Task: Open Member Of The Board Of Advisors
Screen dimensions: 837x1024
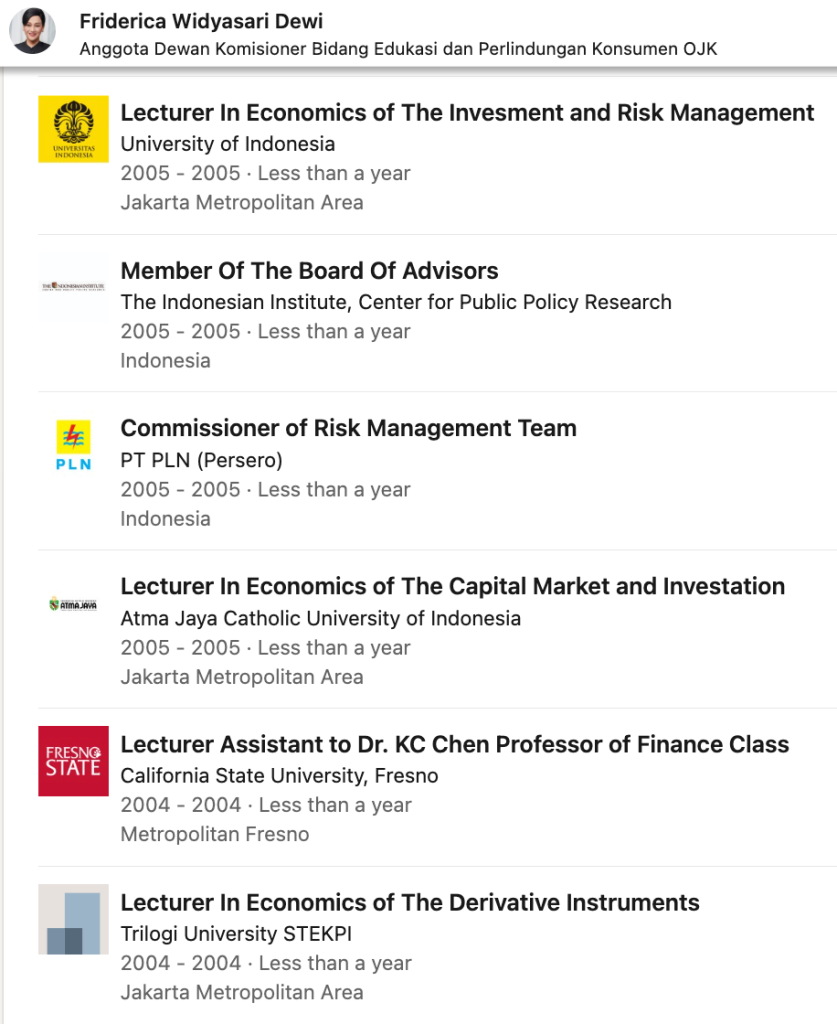Action: [309, 270]
